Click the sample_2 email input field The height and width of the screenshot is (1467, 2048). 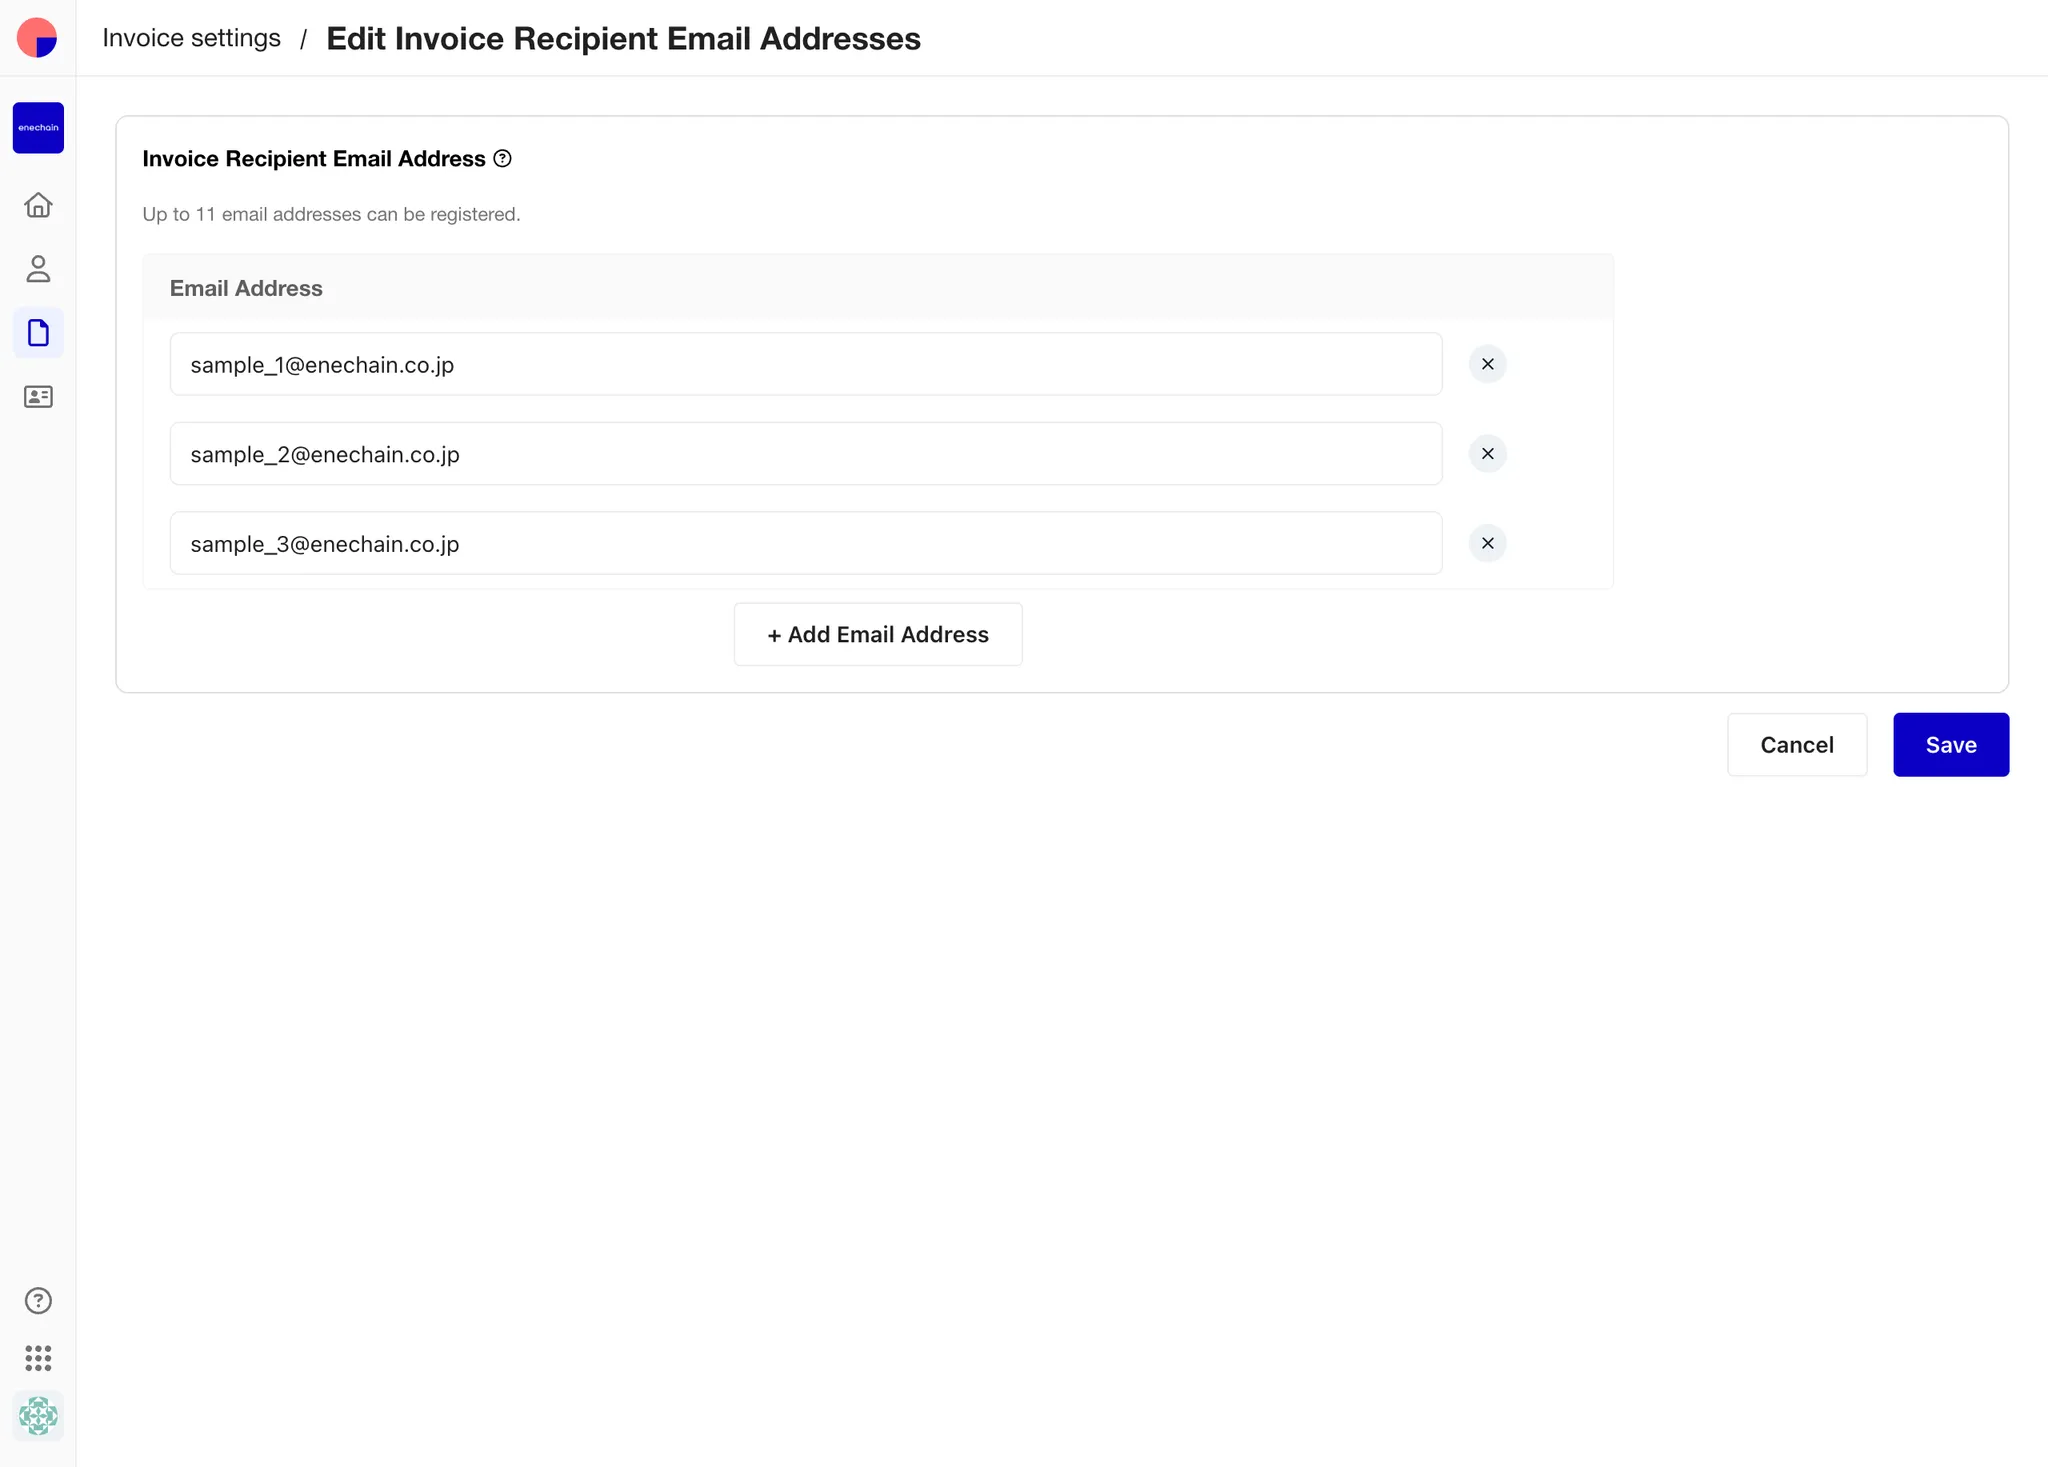pyautogui.click(x=806, y=453)
